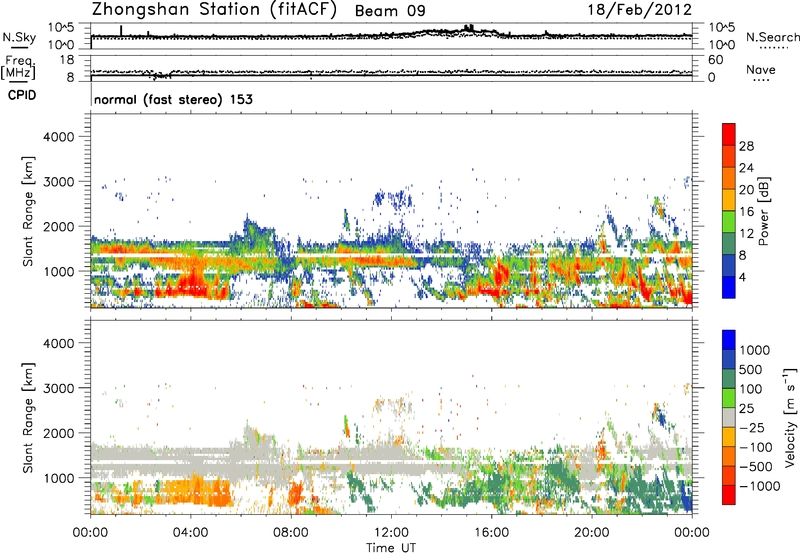This screenshot has width=800, height=554.
Task: Click the 18 tick of the frequency axis
Action: (x=67, y=59)
